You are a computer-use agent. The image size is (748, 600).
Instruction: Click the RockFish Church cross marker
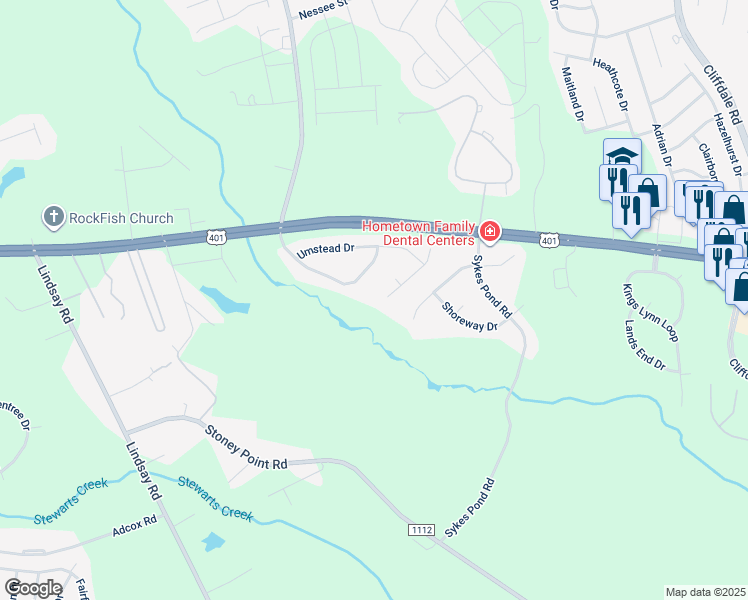click(x=53, y=217)
